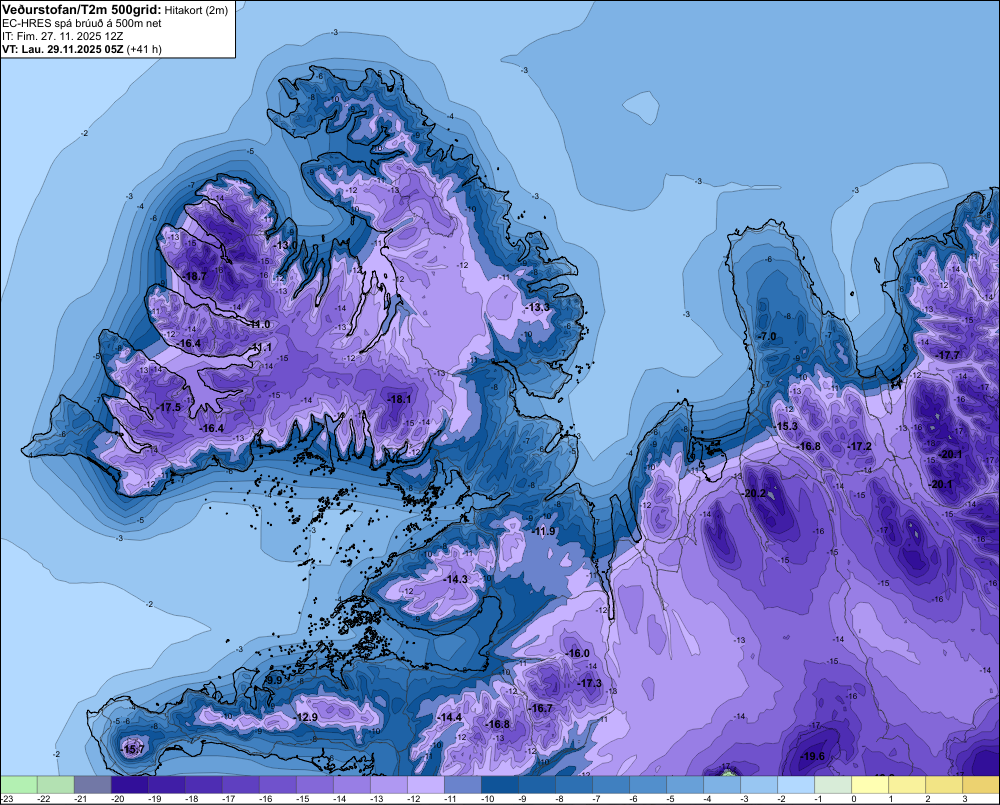Click the legend color swatch above -16
This screenshot has height=805, width=1000.
tap(277, 784)
